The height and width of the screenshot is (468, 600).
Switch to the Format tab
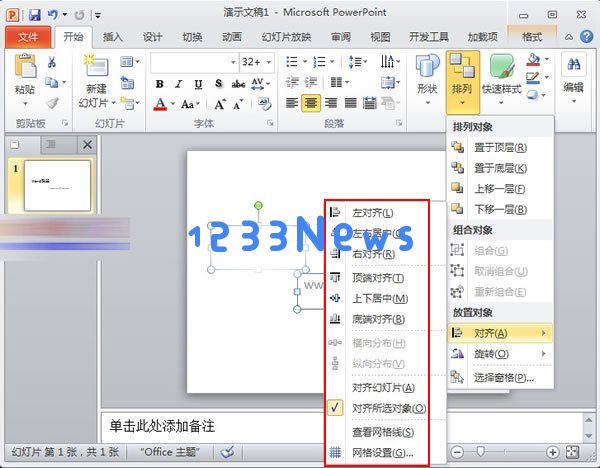532,37
